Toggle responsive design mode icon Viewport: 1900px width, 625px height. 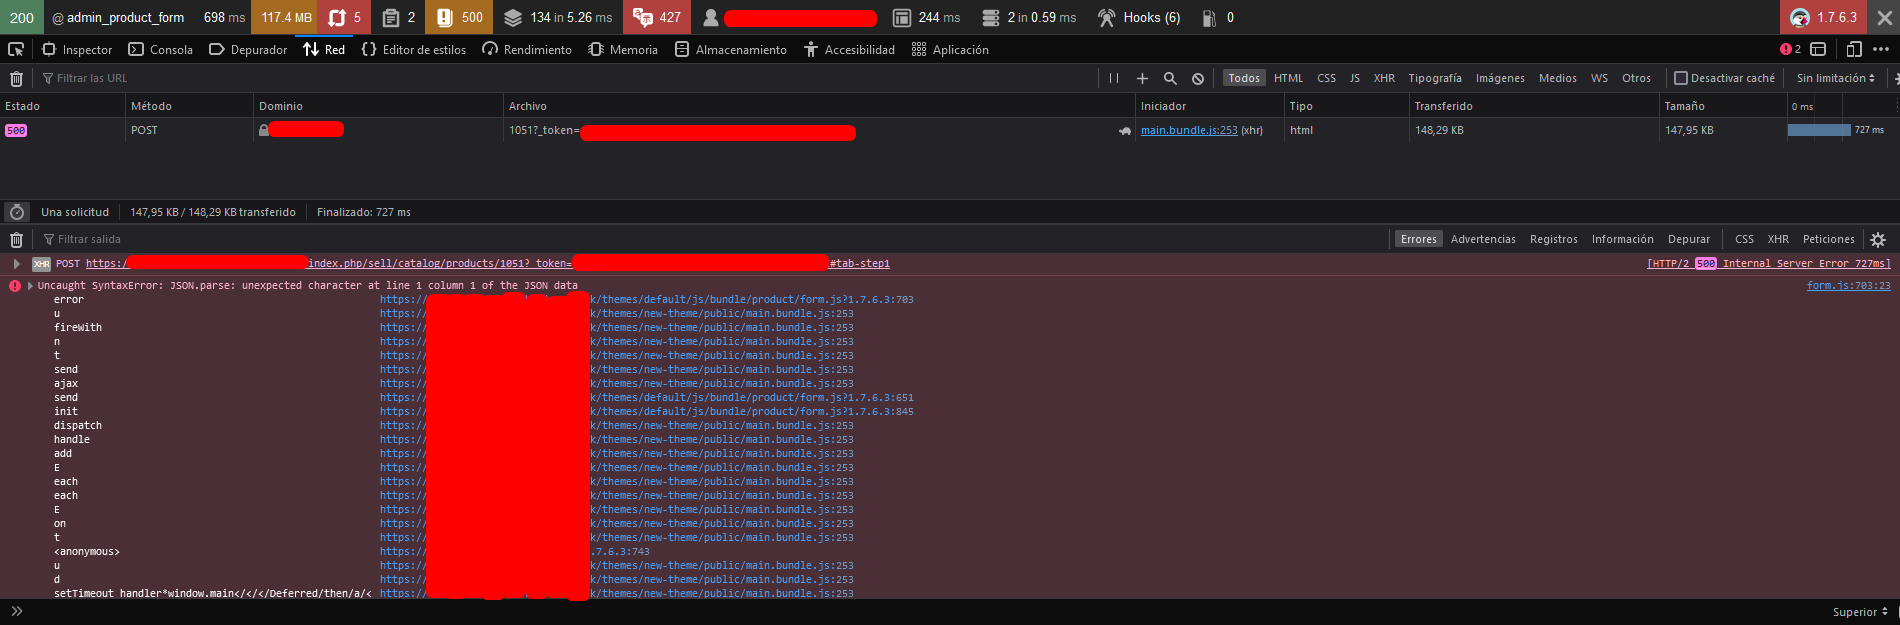(1853, 49)
